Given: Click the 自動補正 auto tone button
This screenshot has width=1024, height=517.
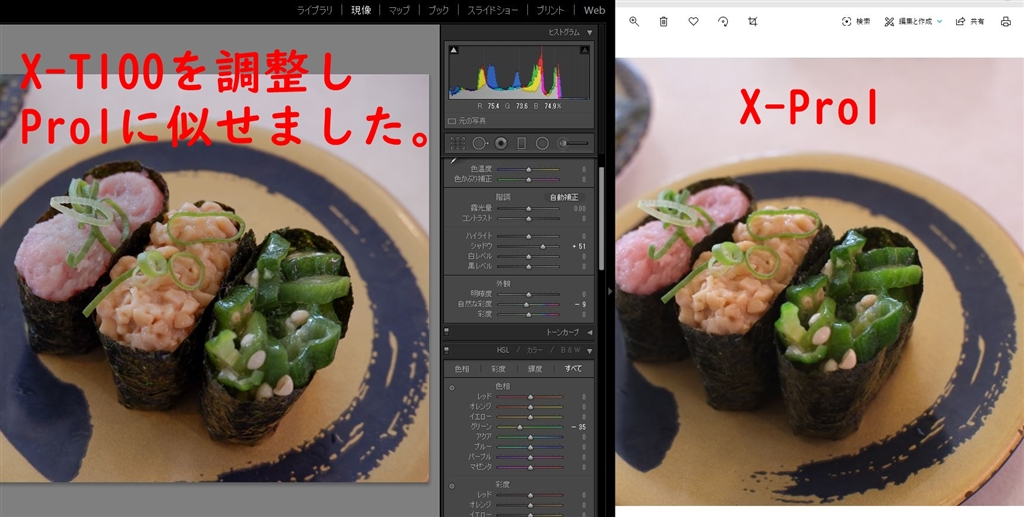Looking at the screenshot, I should (564, 196).
